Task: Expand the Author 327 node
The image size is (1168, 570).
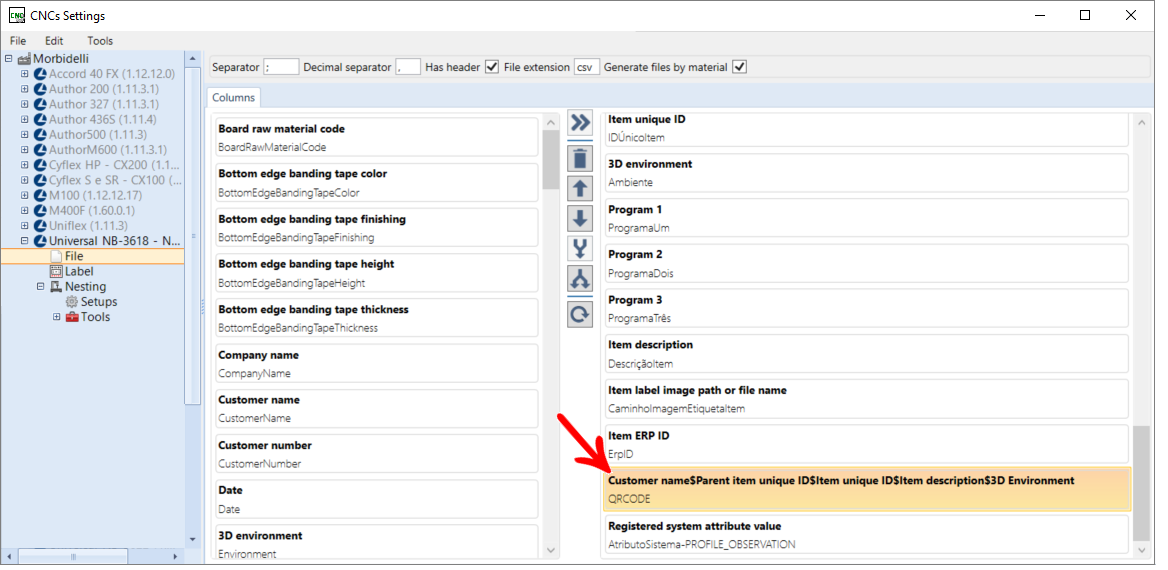Action: (x=25, y=104)
